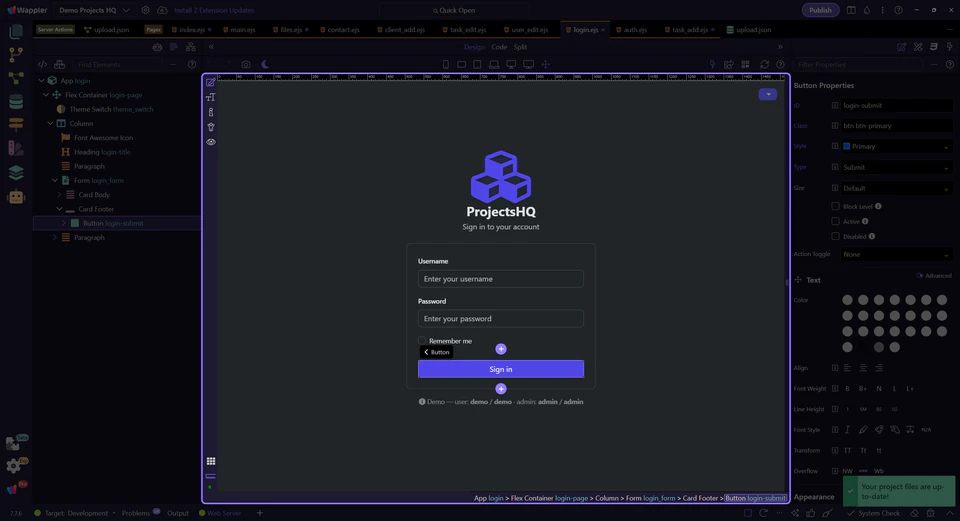Open the CSS styles panel icon

(x=934, y=47)
